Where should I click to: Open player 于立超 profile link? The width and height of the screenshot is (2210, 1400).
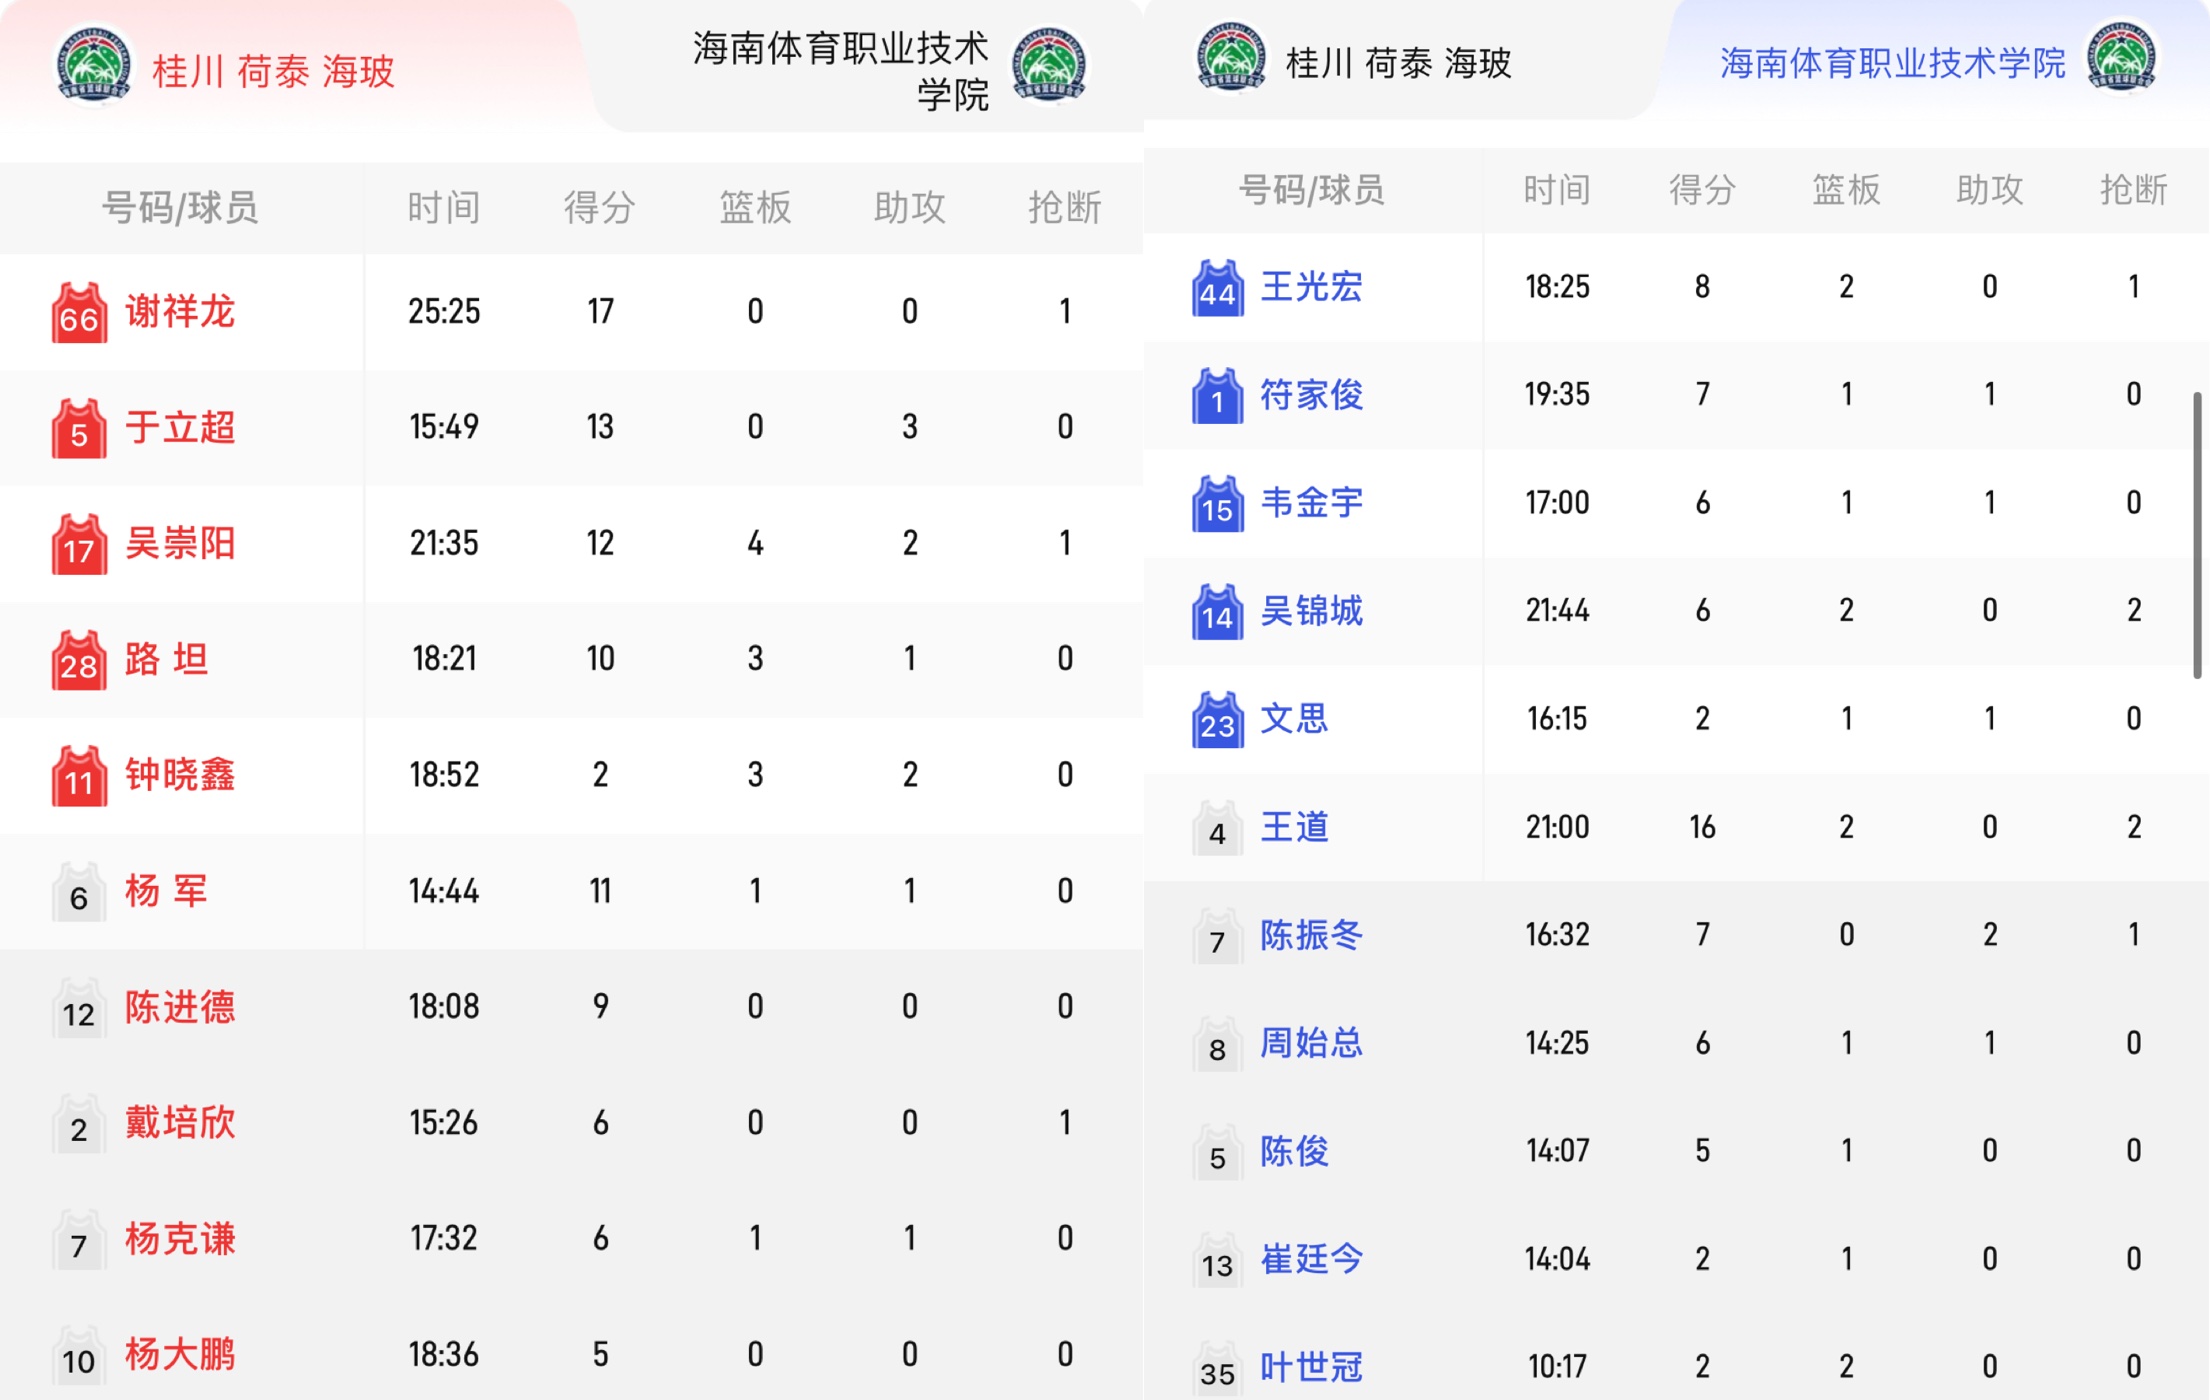pos(180,428)
